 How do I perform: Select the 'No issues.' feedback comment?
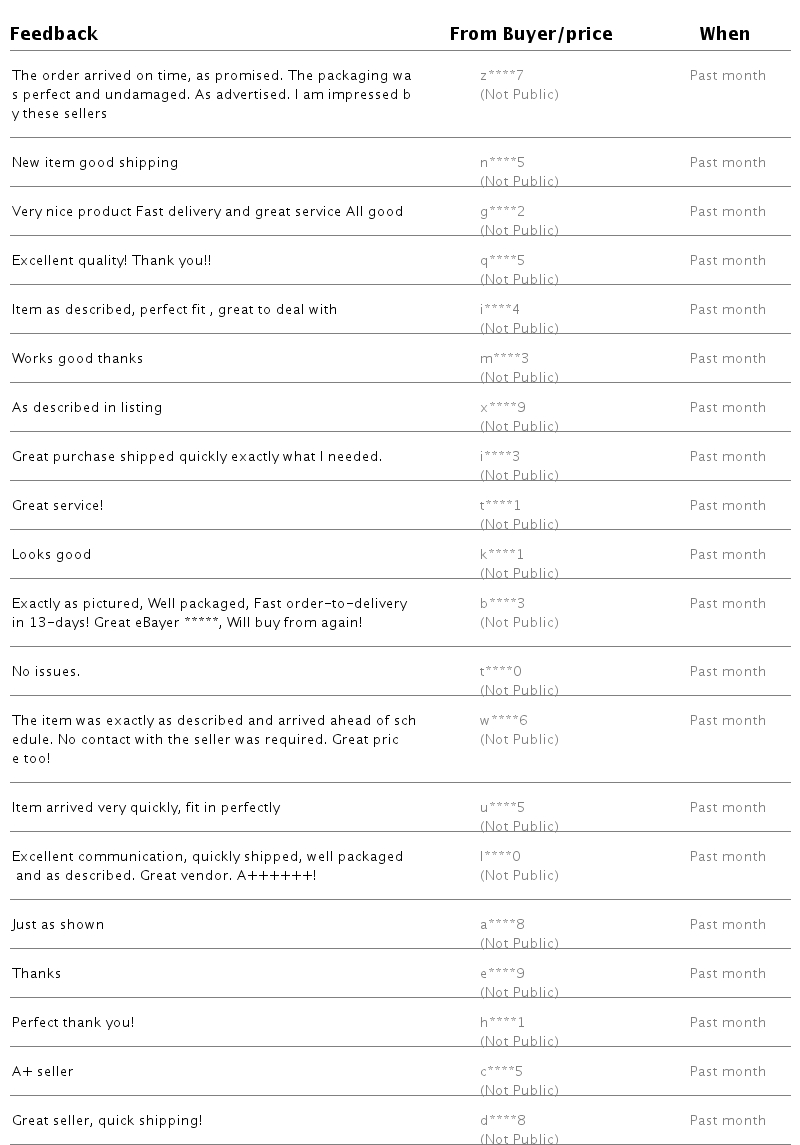[46, 672]
